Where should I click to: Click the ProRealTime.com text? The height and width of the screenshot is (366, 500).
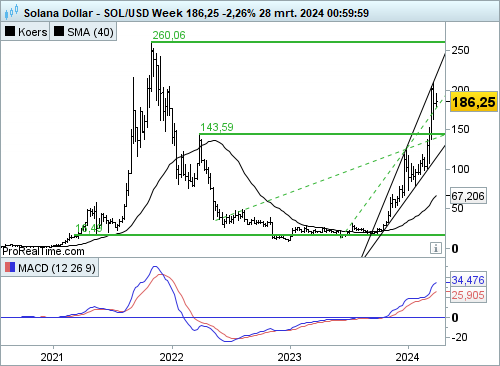(x=43, y=251)
